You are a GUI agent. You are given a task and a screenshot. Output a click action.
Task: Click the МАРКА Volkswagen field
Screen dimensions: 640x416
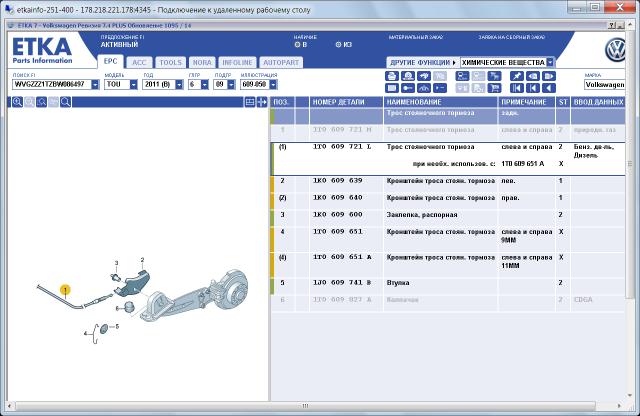pos(604,85)
